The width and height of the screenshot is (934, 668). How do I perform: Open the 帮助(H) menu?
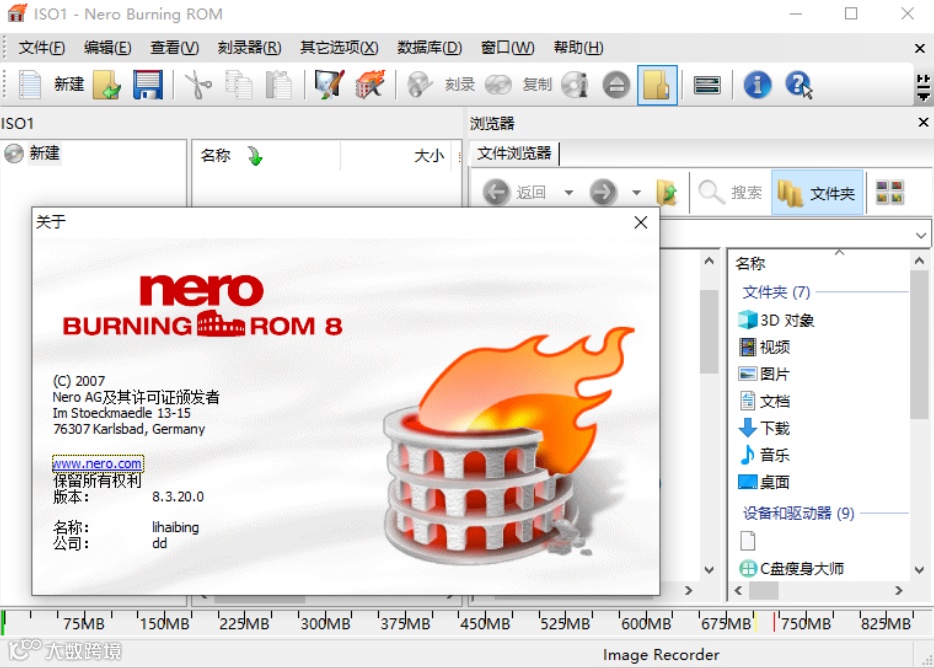(578, 48)
